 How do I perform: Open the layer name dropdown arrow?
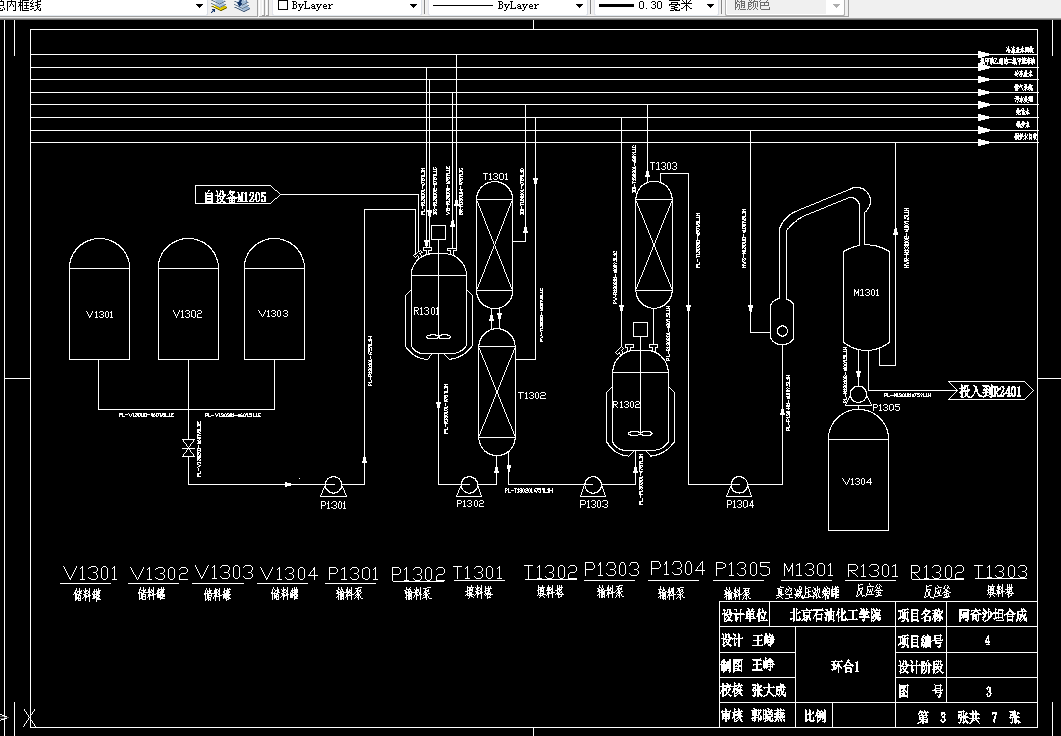(x=199, y=6)
